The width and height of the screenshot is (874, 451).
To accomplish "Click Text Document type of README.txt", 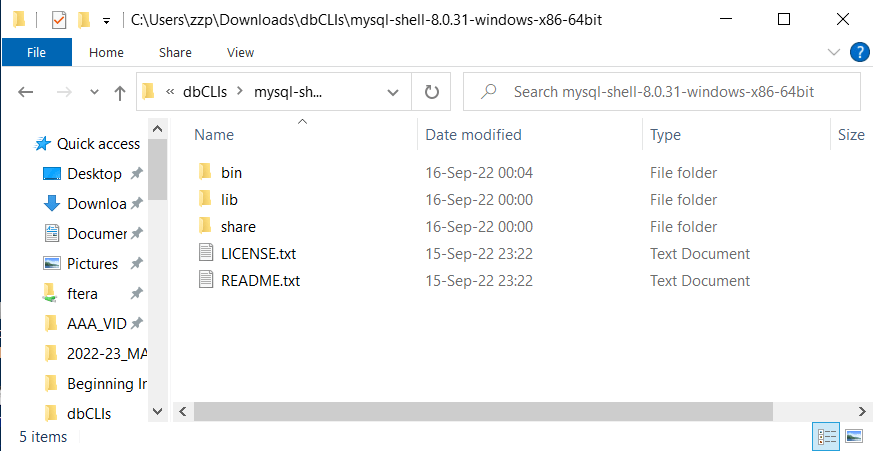I will click(700, 280).
